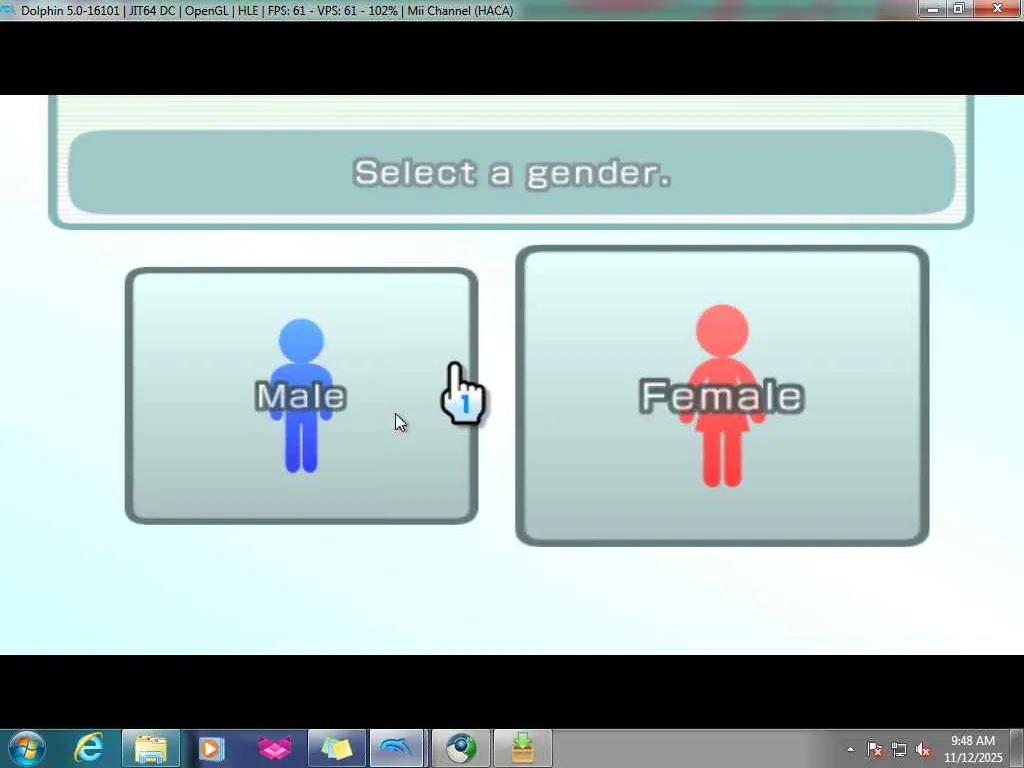Open the Action Center flag icon
The image size is (1024, 768).
click(x=875, y=749)
